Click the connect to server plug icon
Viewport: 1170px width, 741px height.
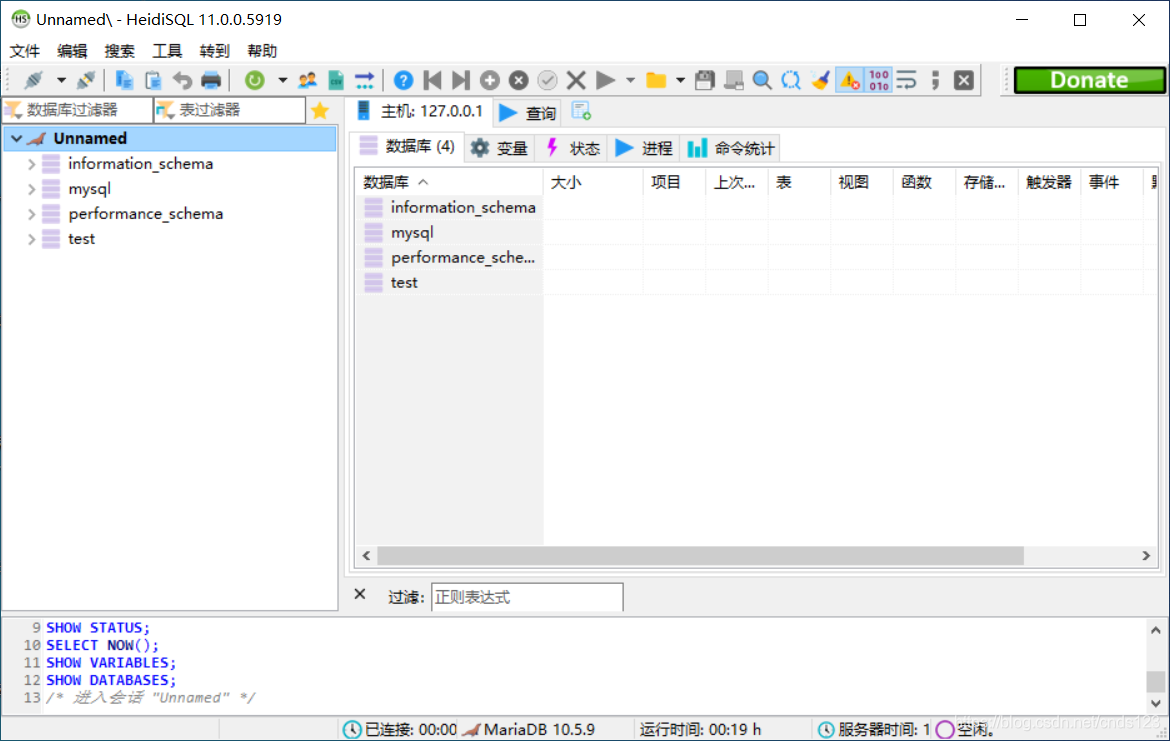click(x=34, y=80)
